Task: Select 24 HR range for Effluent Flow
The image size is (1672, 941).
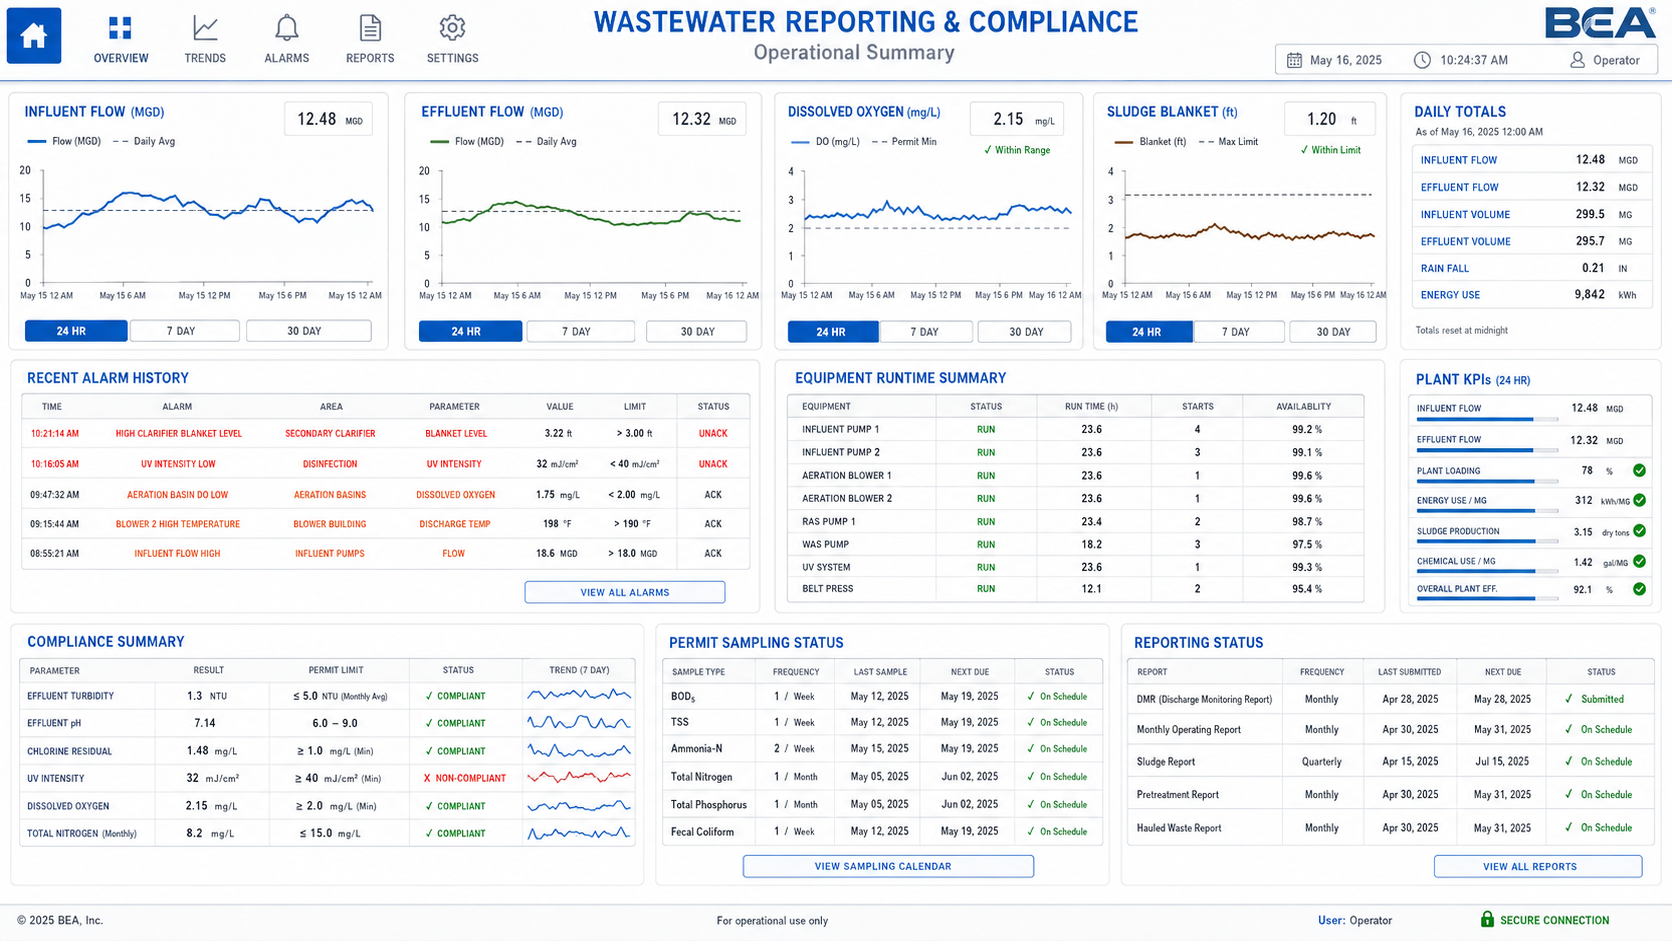Action: (x=470, y=331)
